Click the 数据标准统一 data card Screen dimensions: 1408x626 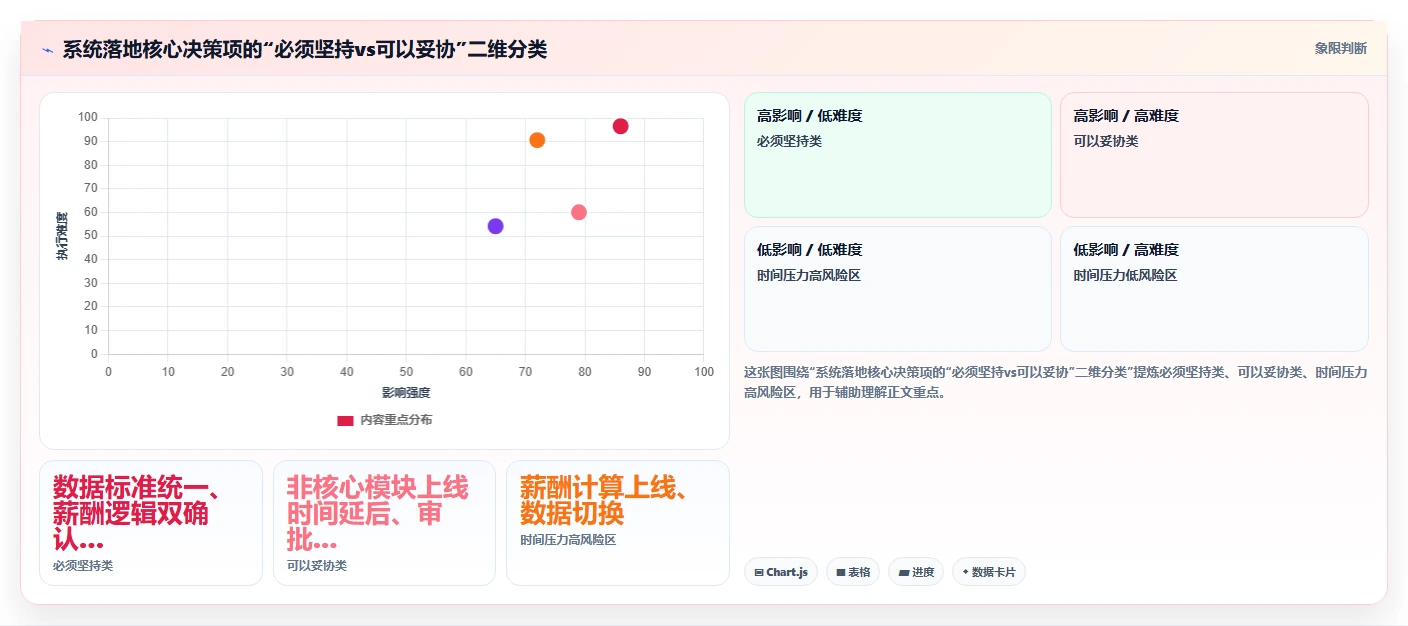[151, 523]
